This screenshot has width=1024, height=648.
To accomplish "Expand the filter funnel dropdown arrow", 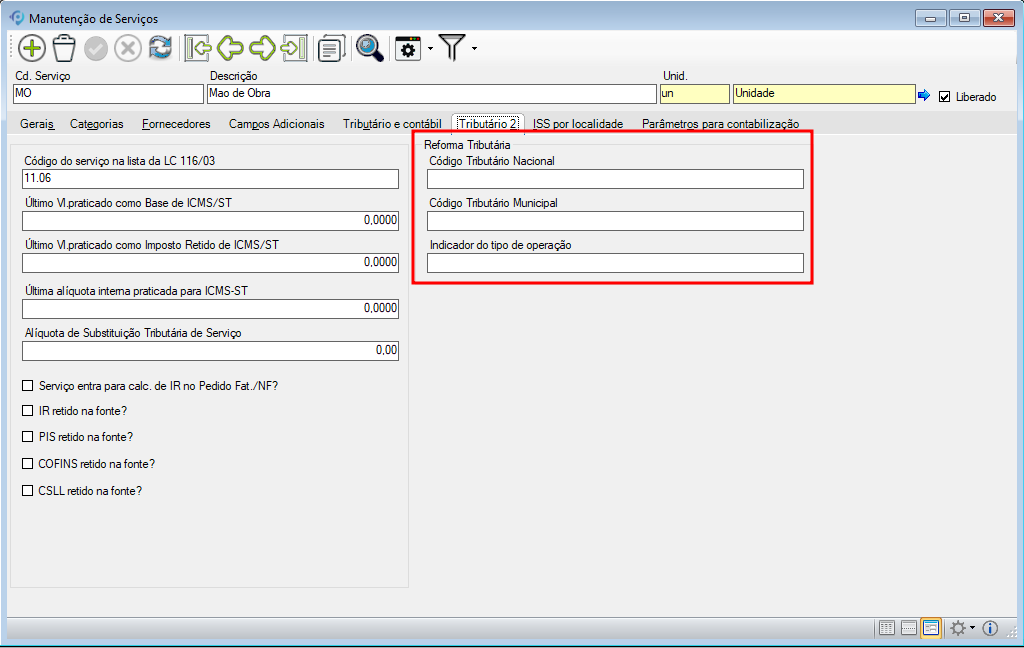I will pyautogui.click(x=474, y=48).
